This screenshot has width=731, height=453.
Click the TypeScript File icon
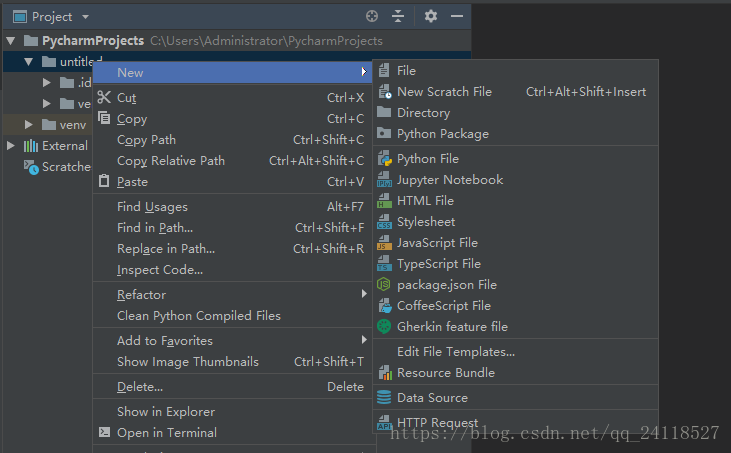click(x=384, y=263)
